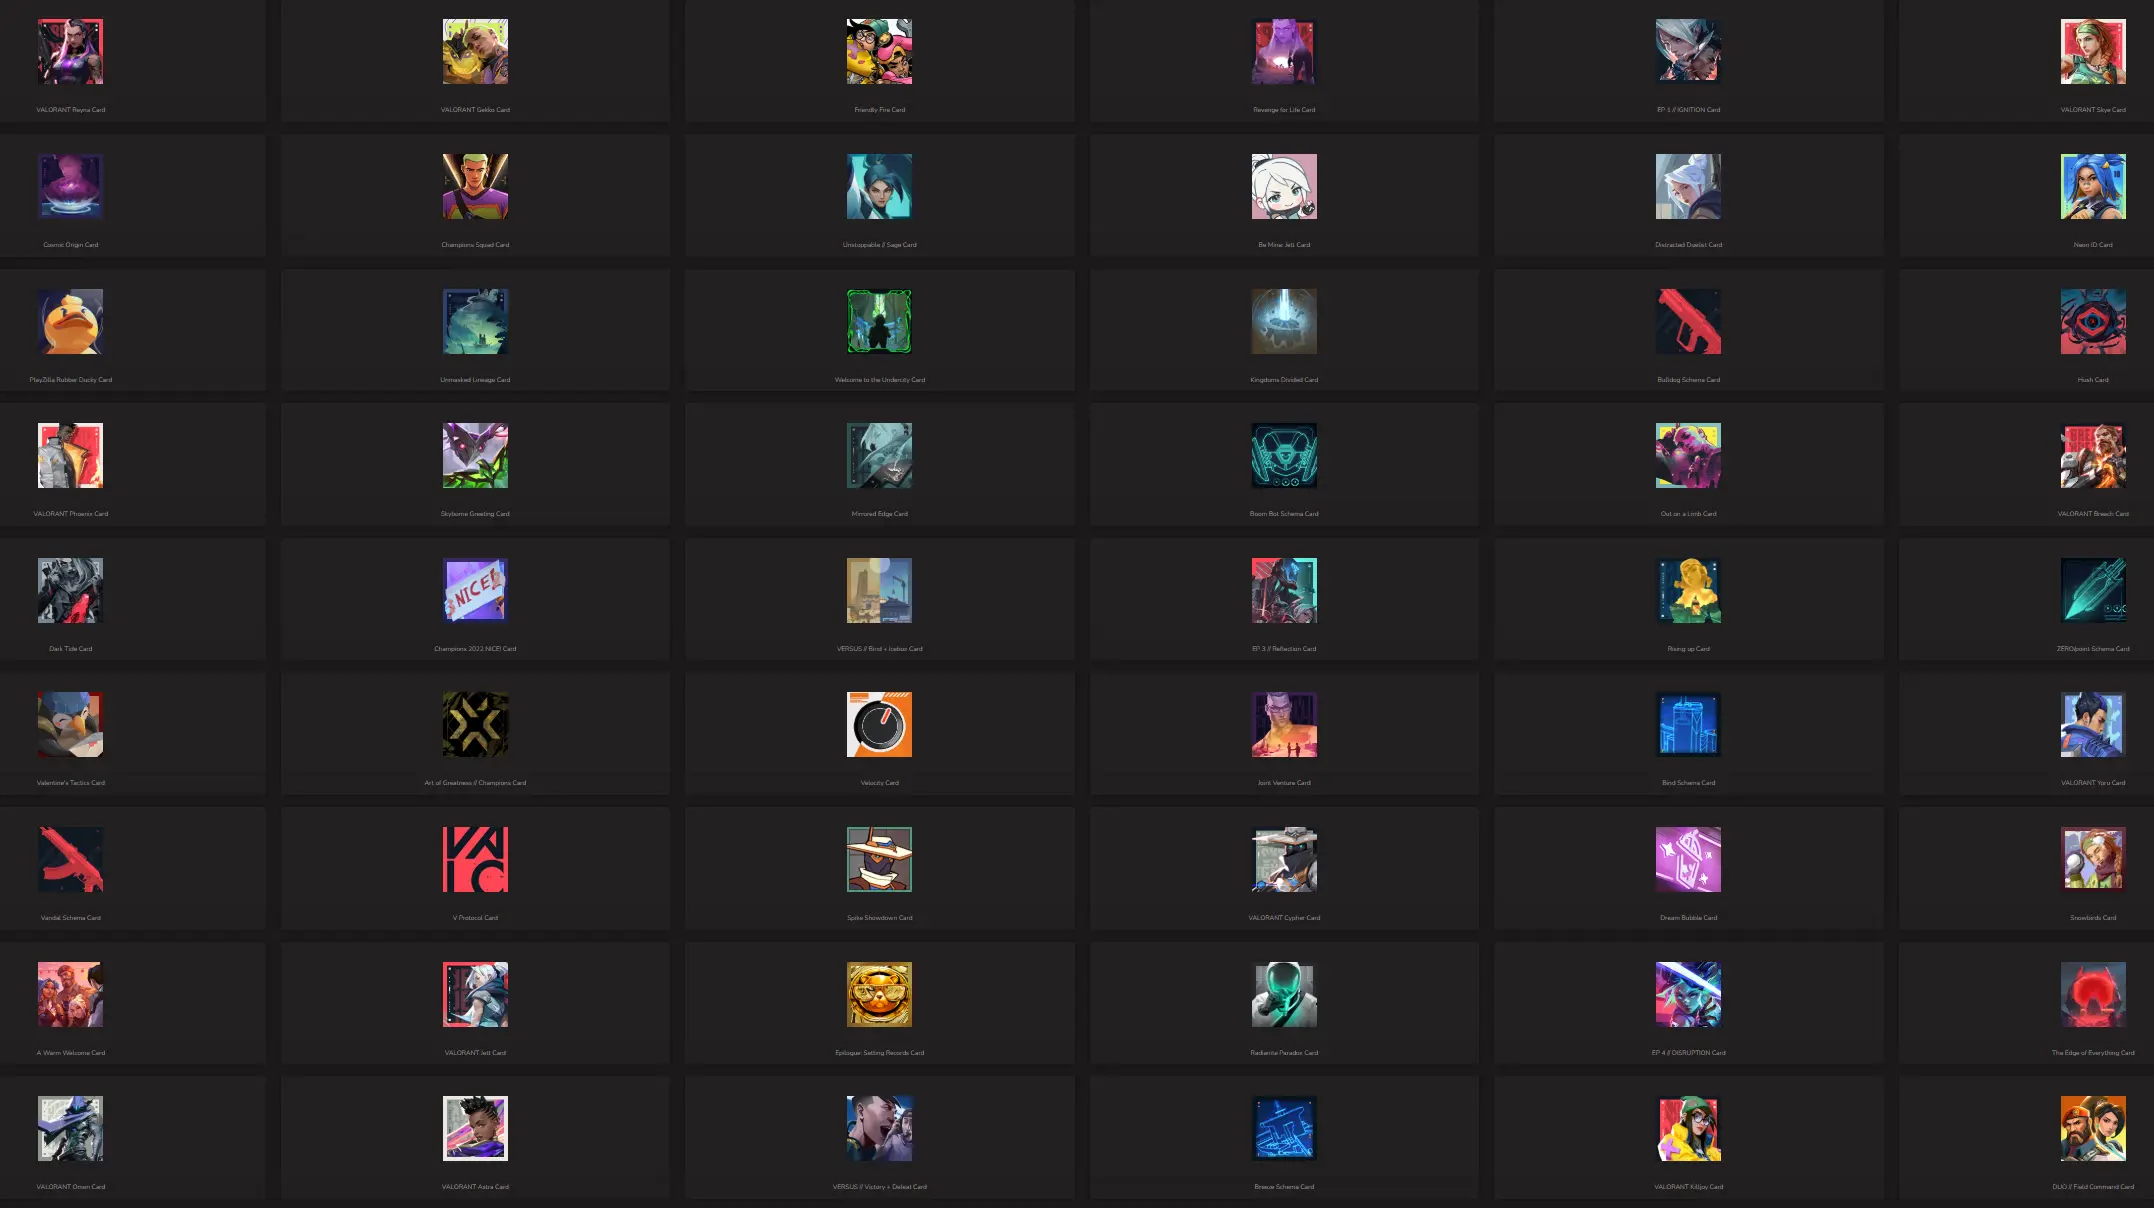2154x1208 pixels.
Task: Select the ZEROpoint Schema Card
Action: tap(2093, 590)
